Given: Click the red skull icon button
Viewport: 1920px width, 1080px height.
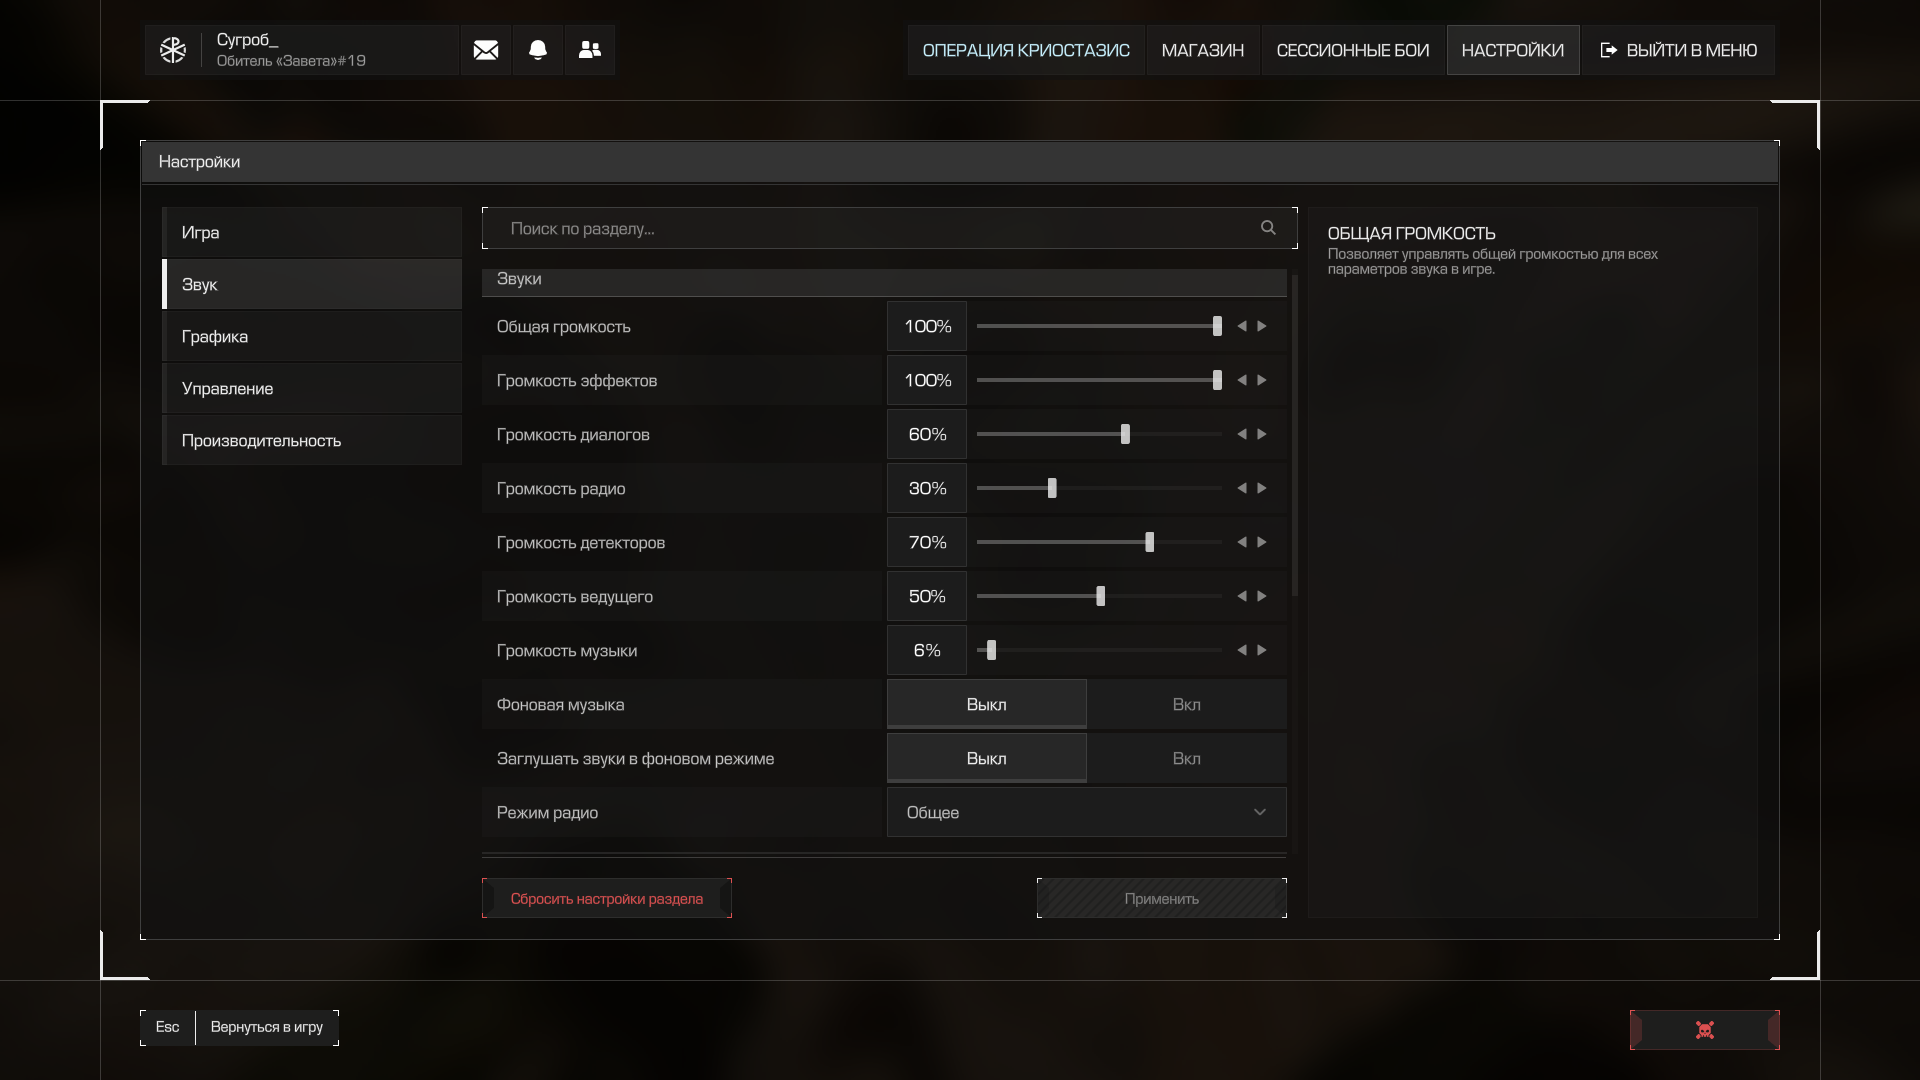Looking at the screenshot, I should (x=1705, y=1030).
